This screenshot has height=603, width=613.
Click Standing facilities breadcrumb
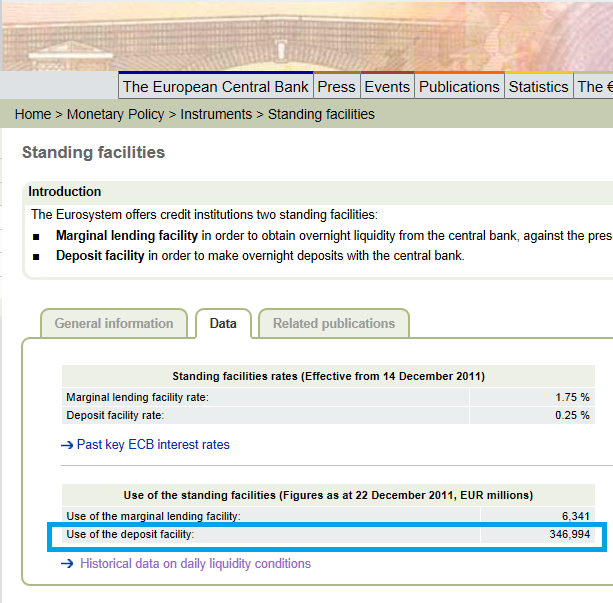click(x=321, y=114)
